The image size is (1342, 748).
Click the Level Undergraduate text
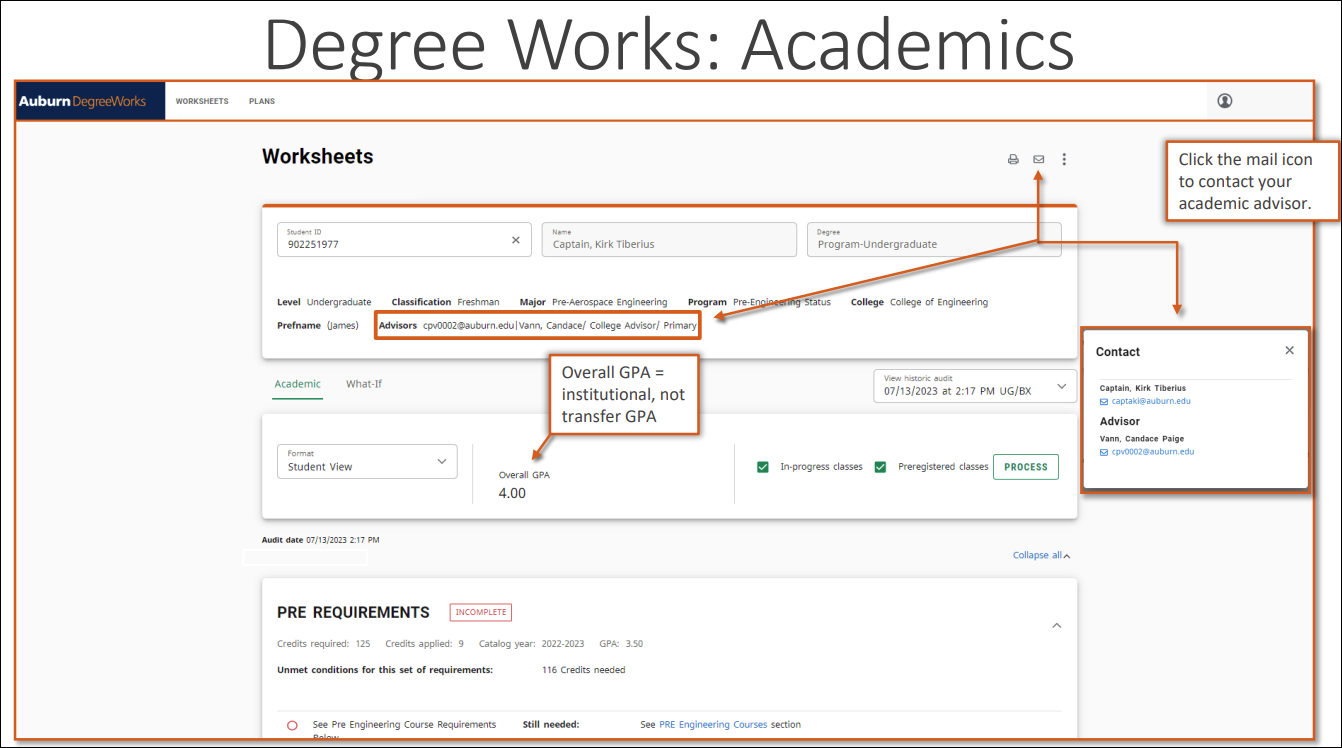click(324, 302)
